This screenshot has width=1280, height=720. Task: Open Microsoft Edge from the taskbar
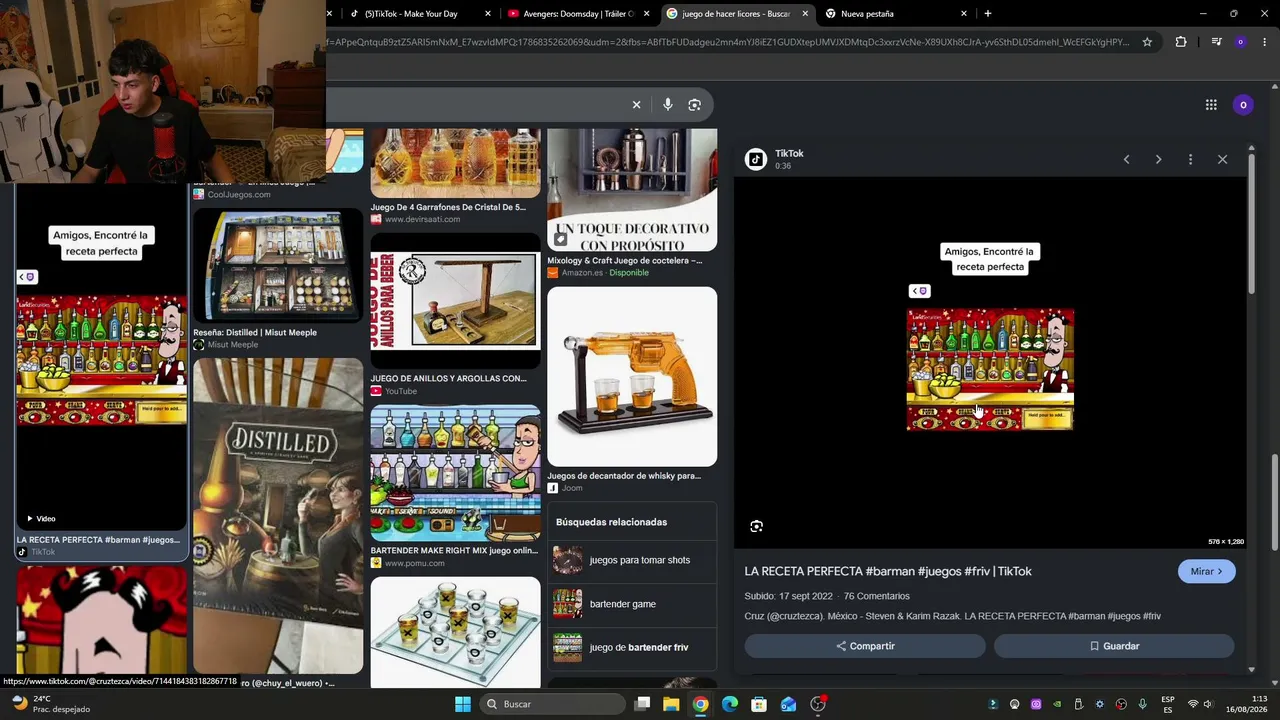[x=730, y=704]
